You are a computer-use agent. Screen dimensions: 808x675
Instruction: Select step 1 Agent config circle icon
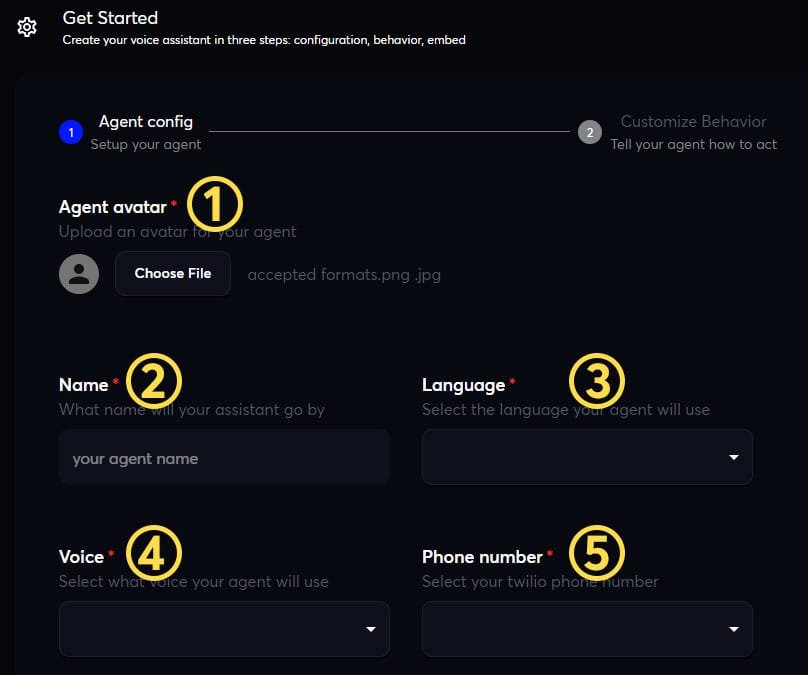(x=70, y=131)
